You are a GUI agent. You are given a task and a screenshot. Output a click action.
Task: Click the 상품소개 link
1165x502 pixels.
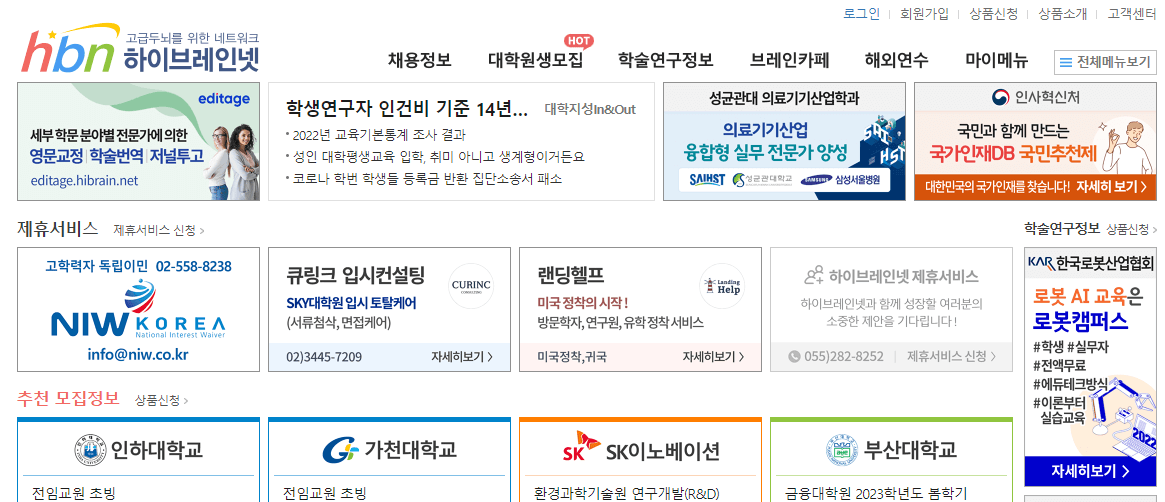[1062, 13]
